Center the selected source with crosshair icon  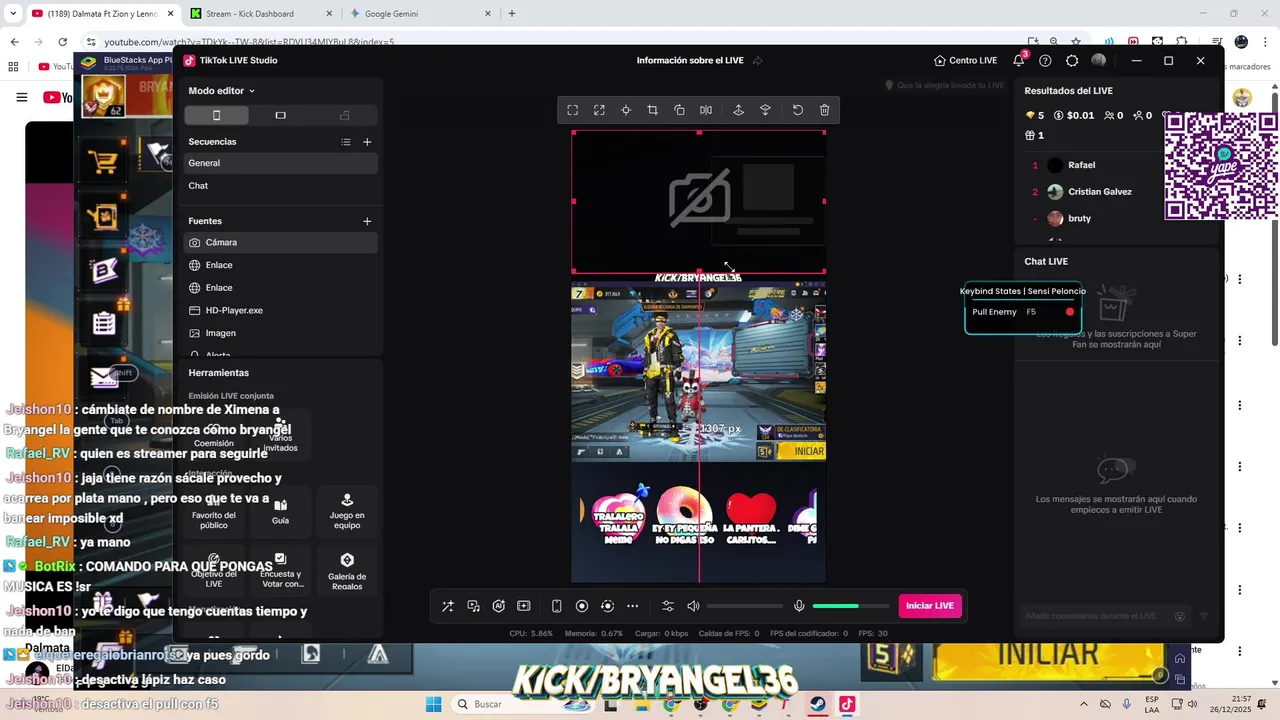pyautogui.click(x=626, y=110)
